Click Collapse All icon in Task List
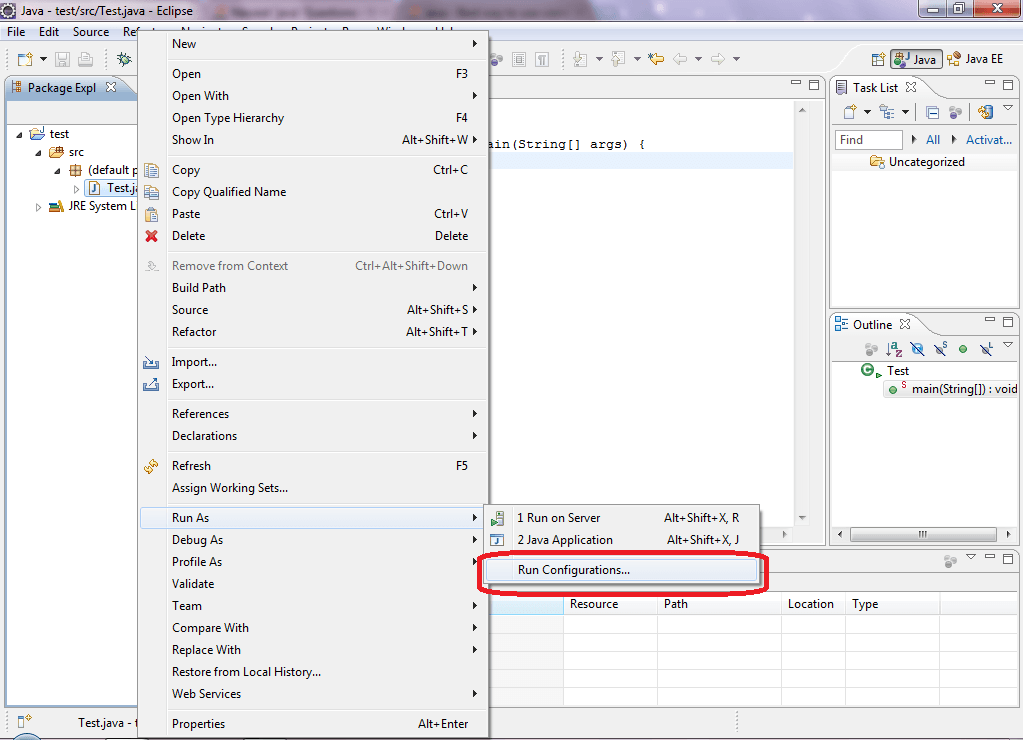 [932, 112]
